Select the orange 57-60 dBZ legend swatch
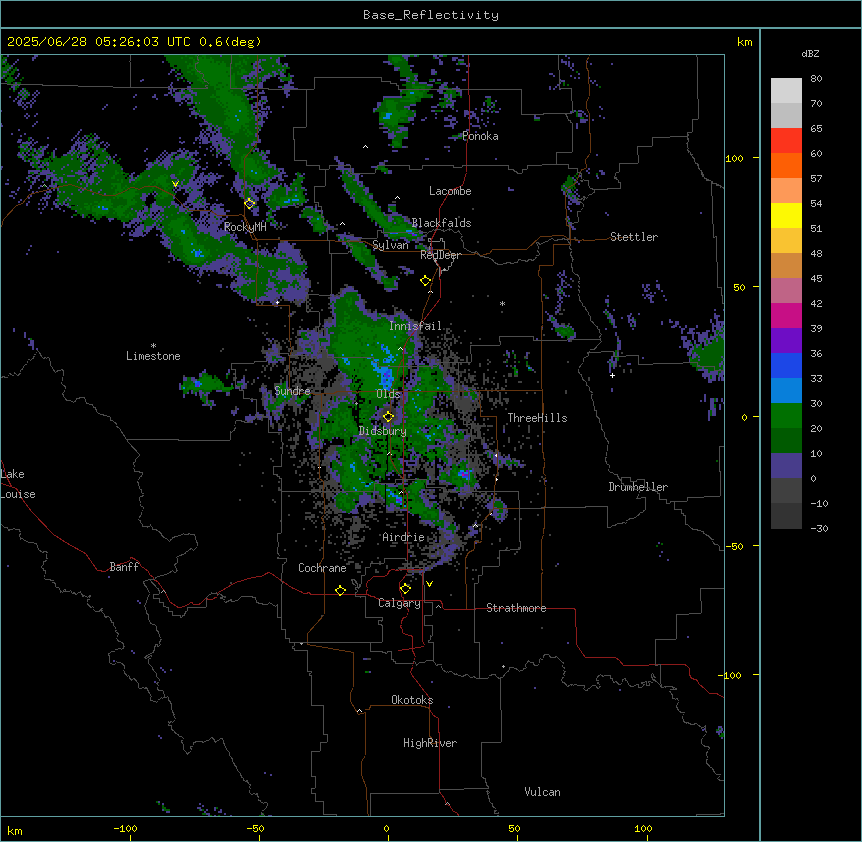Image resolution: width=862 pixels, height=842 pixels. [x=786, y=165]
